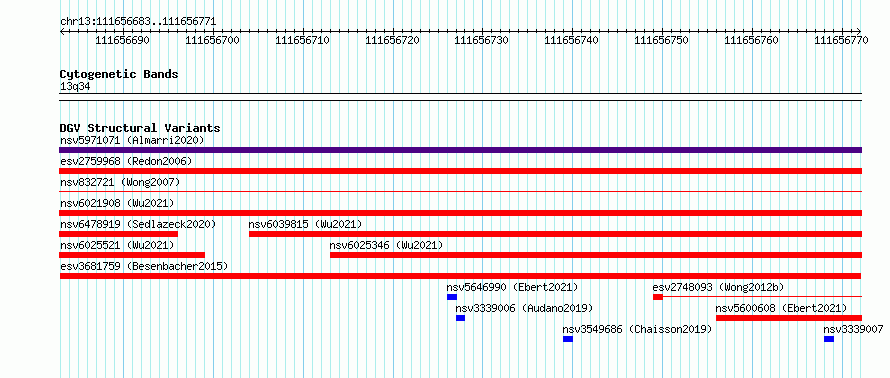Select the red bar under nsv6025521
The height and width of the screenshot is (378, 890).
132,255
